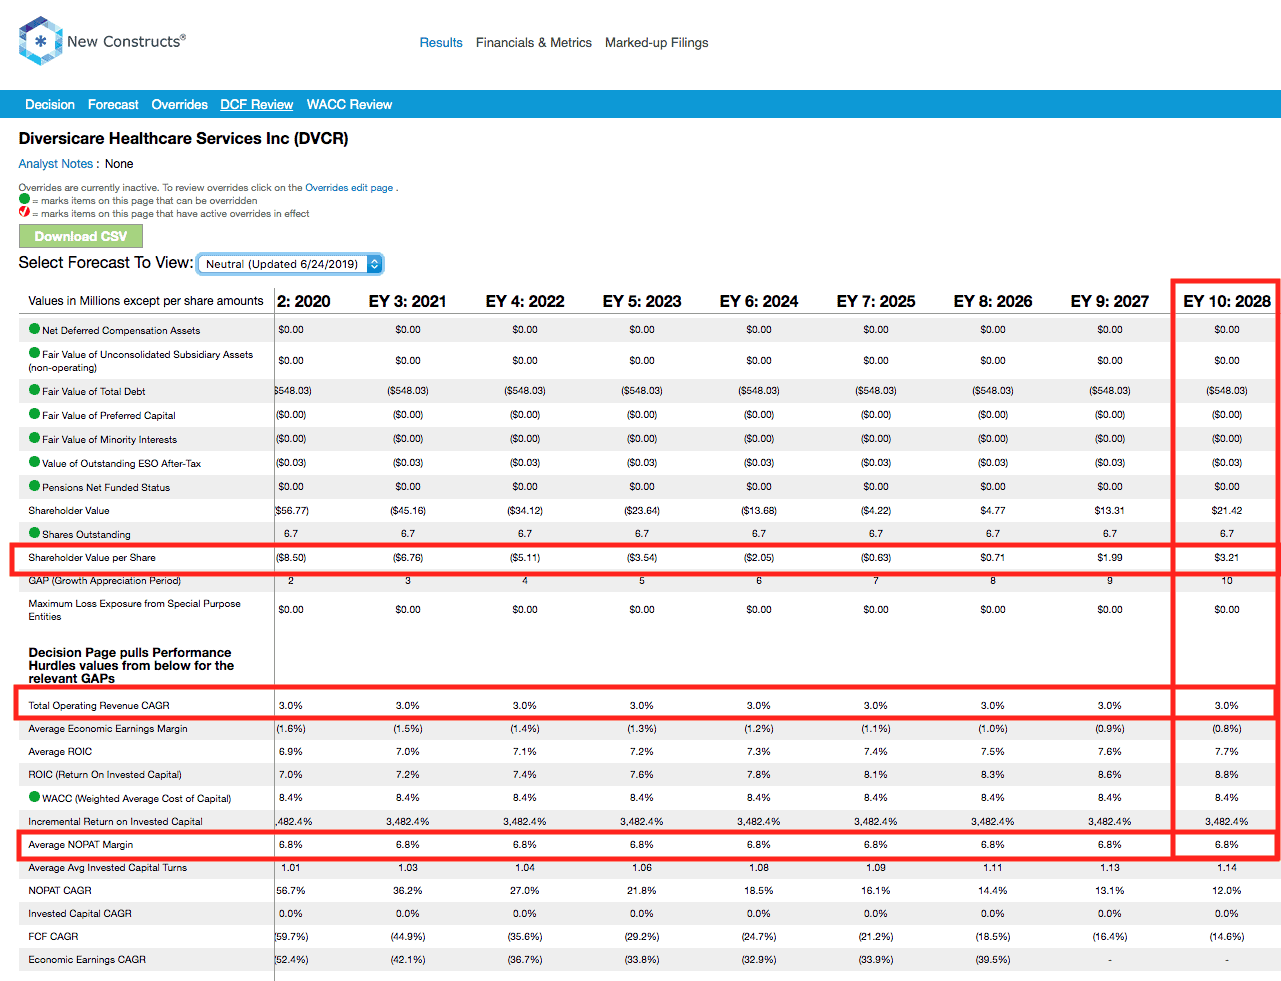The image size is (1281, 981).
Task: Click Average NOPAT Margin row label
Action: [x=81, y=844]
